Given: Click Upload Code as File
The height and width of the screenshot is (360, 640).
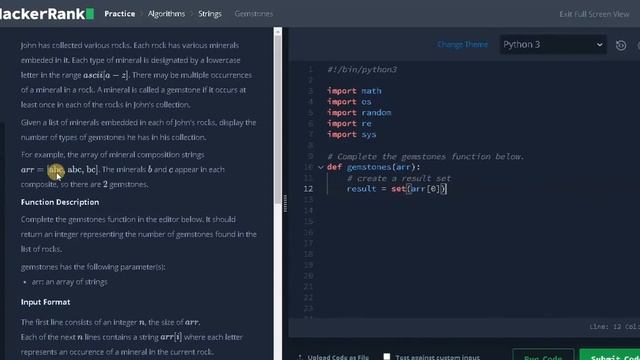Looking at the screenshot, I should 333,357.
